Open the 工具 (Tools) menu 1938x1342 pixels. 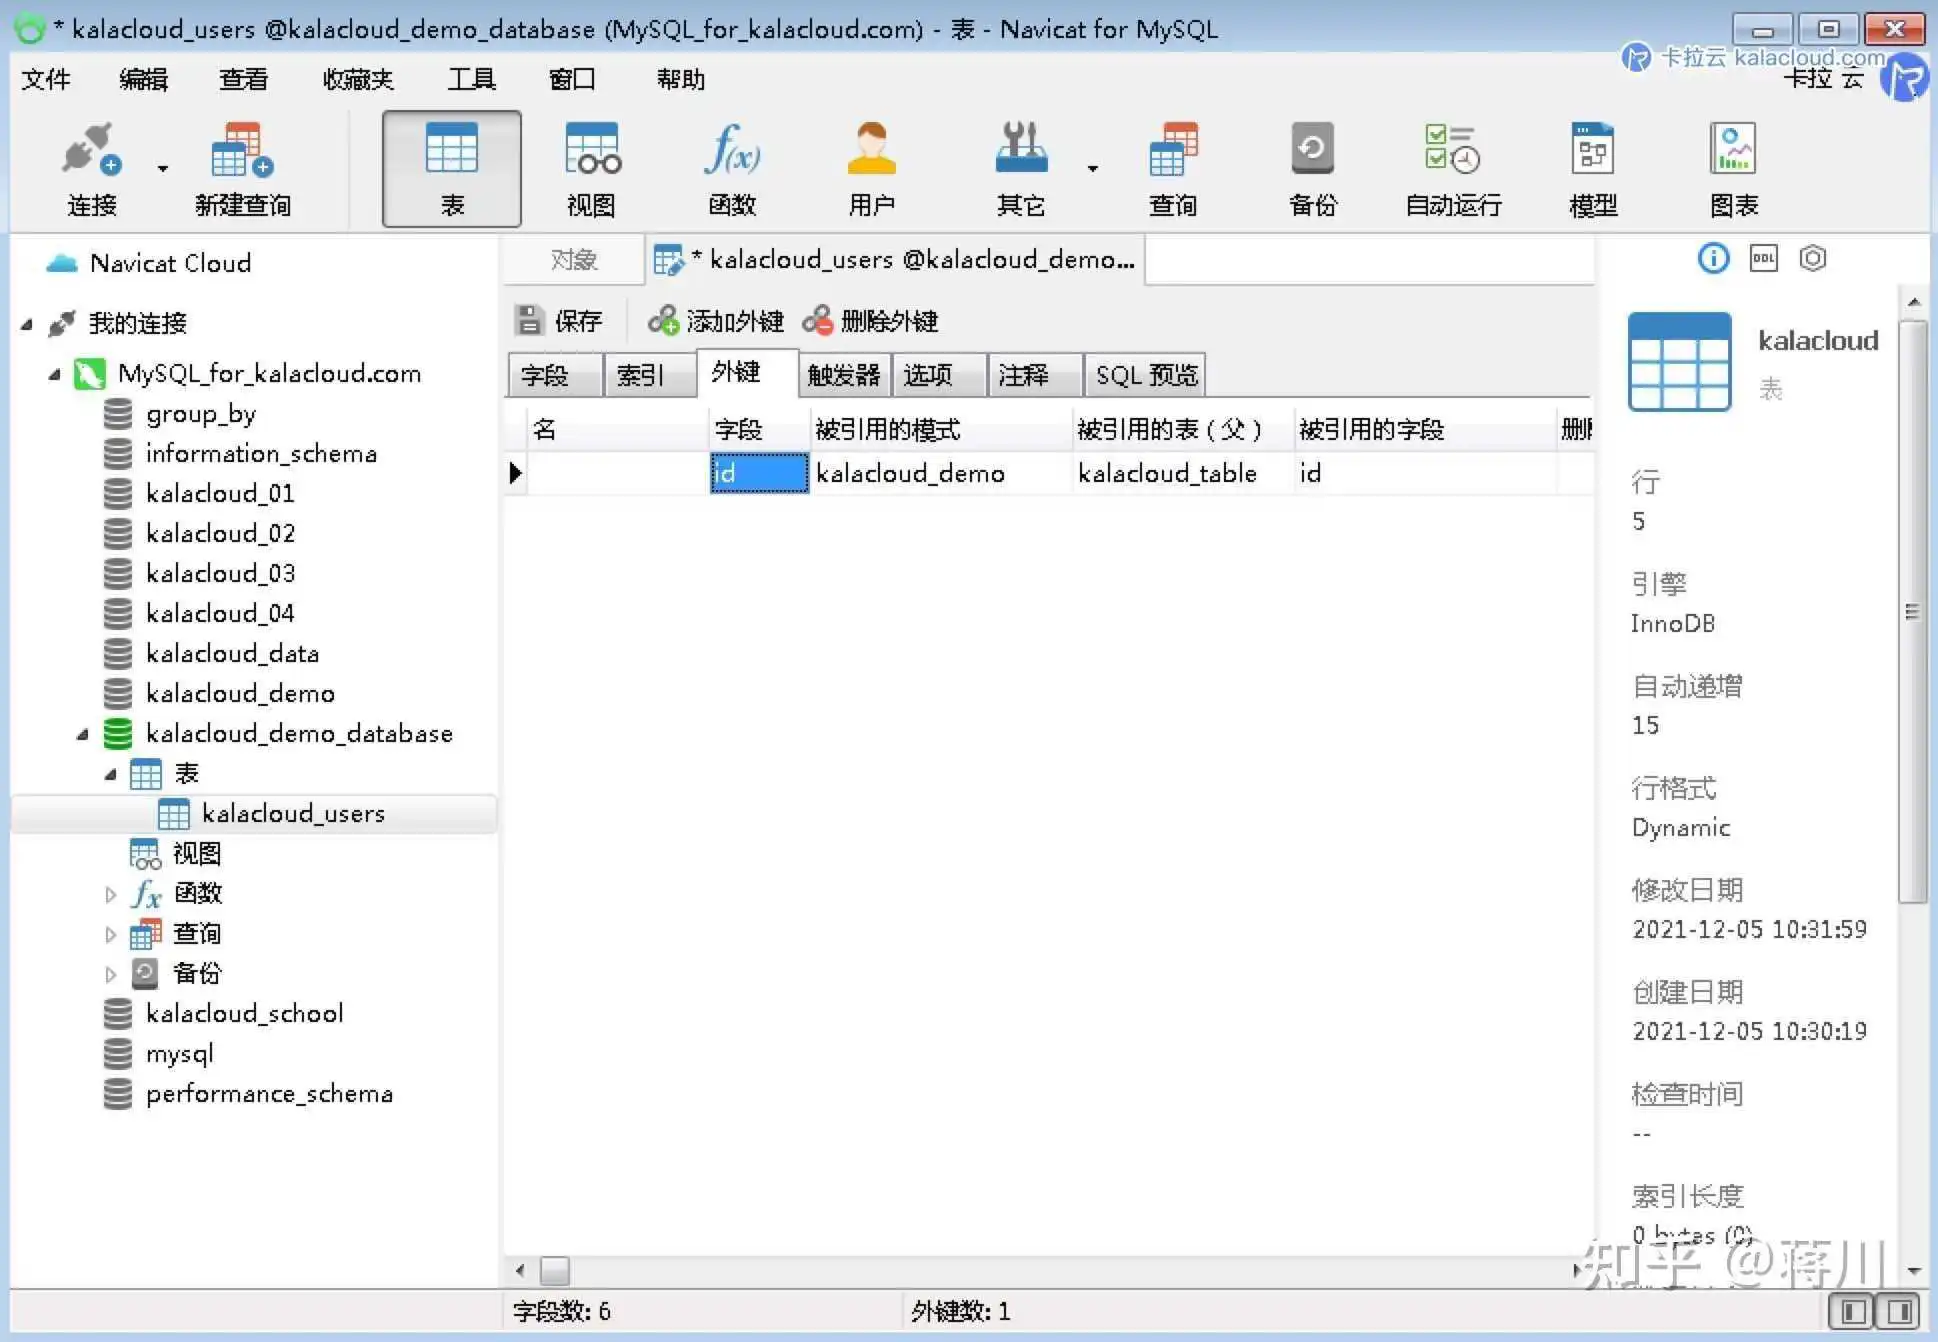[x=471, y=79]
